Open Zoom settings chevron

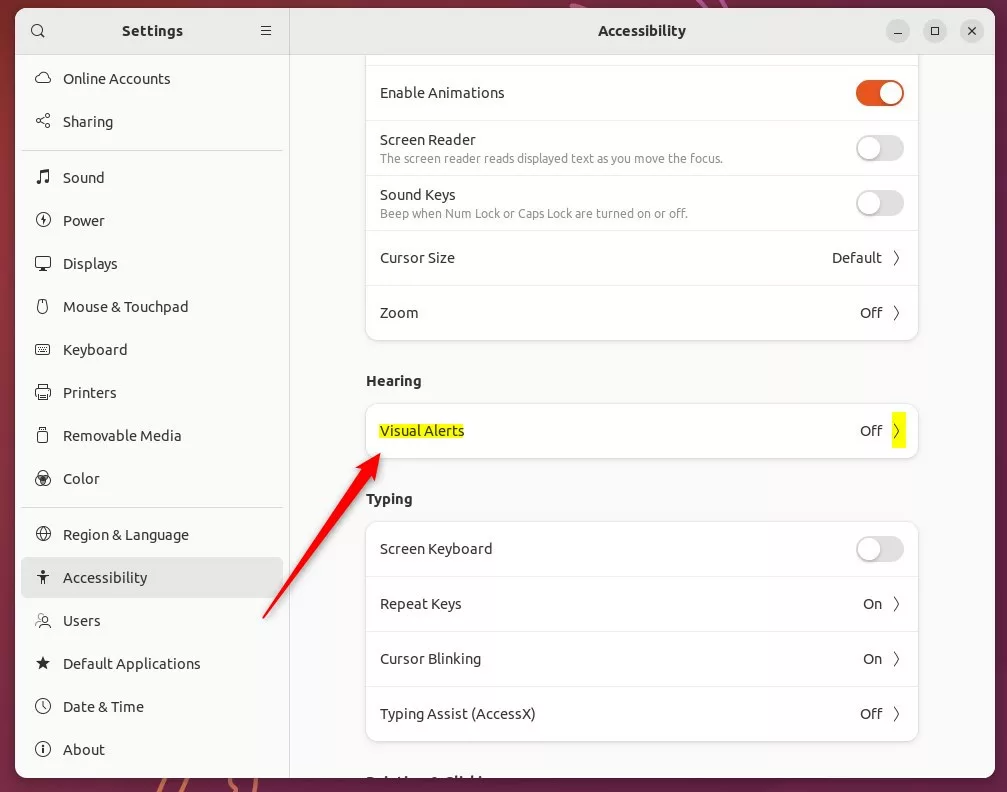[x=897, y=313]
